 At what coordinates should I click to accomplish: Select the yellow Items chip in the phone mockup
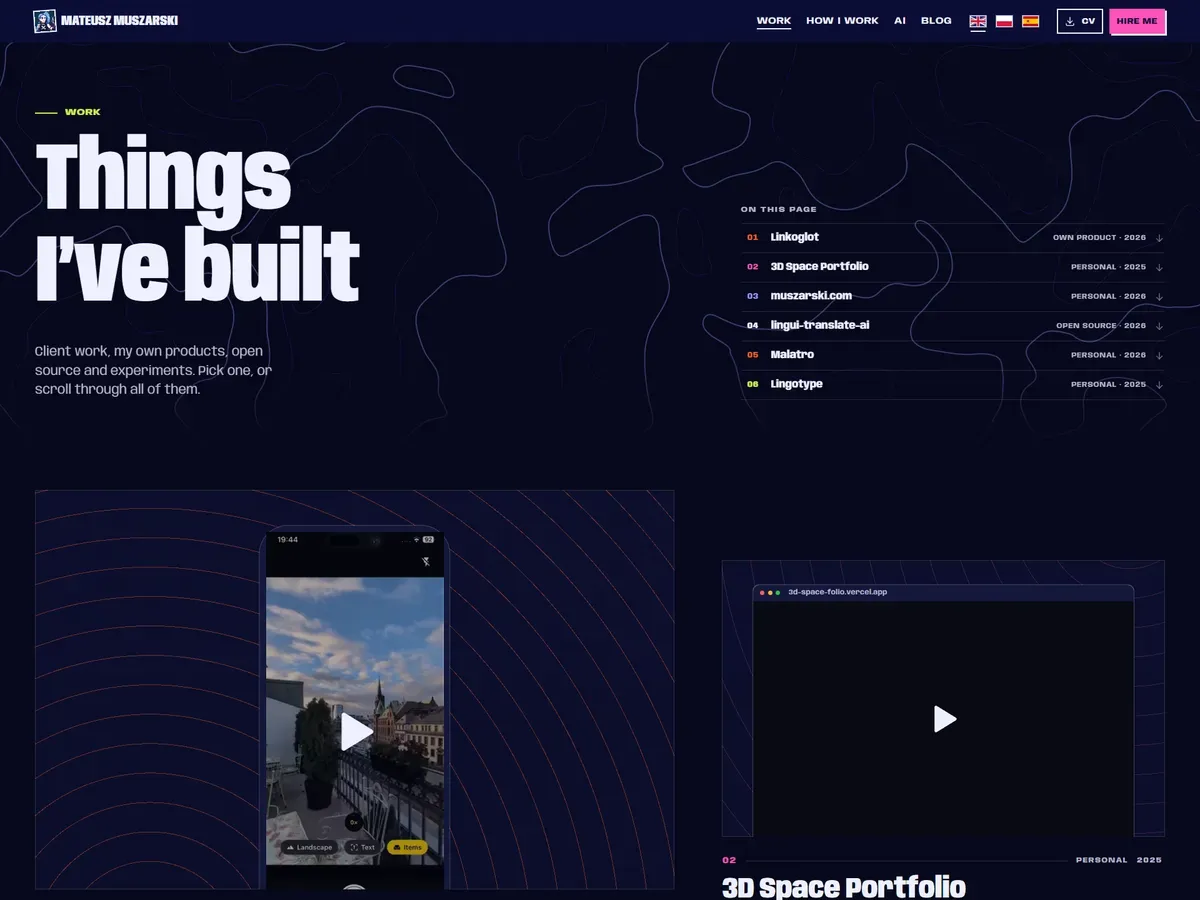(x=407, y=847)
